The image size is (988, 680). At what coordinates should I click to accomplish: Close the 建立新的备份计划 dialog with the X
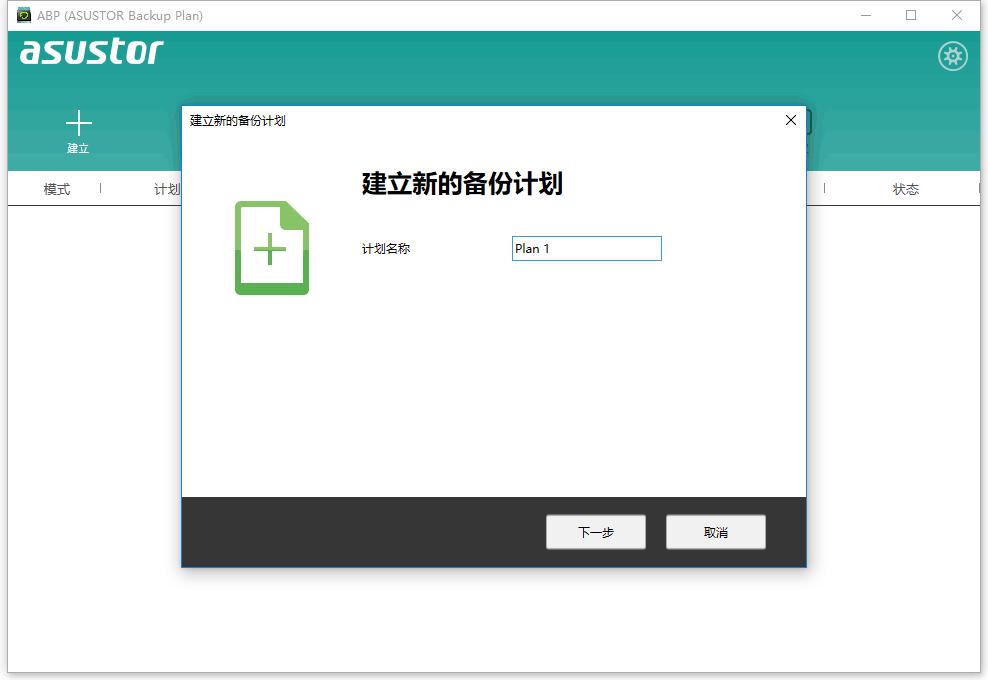click(791, 120)
